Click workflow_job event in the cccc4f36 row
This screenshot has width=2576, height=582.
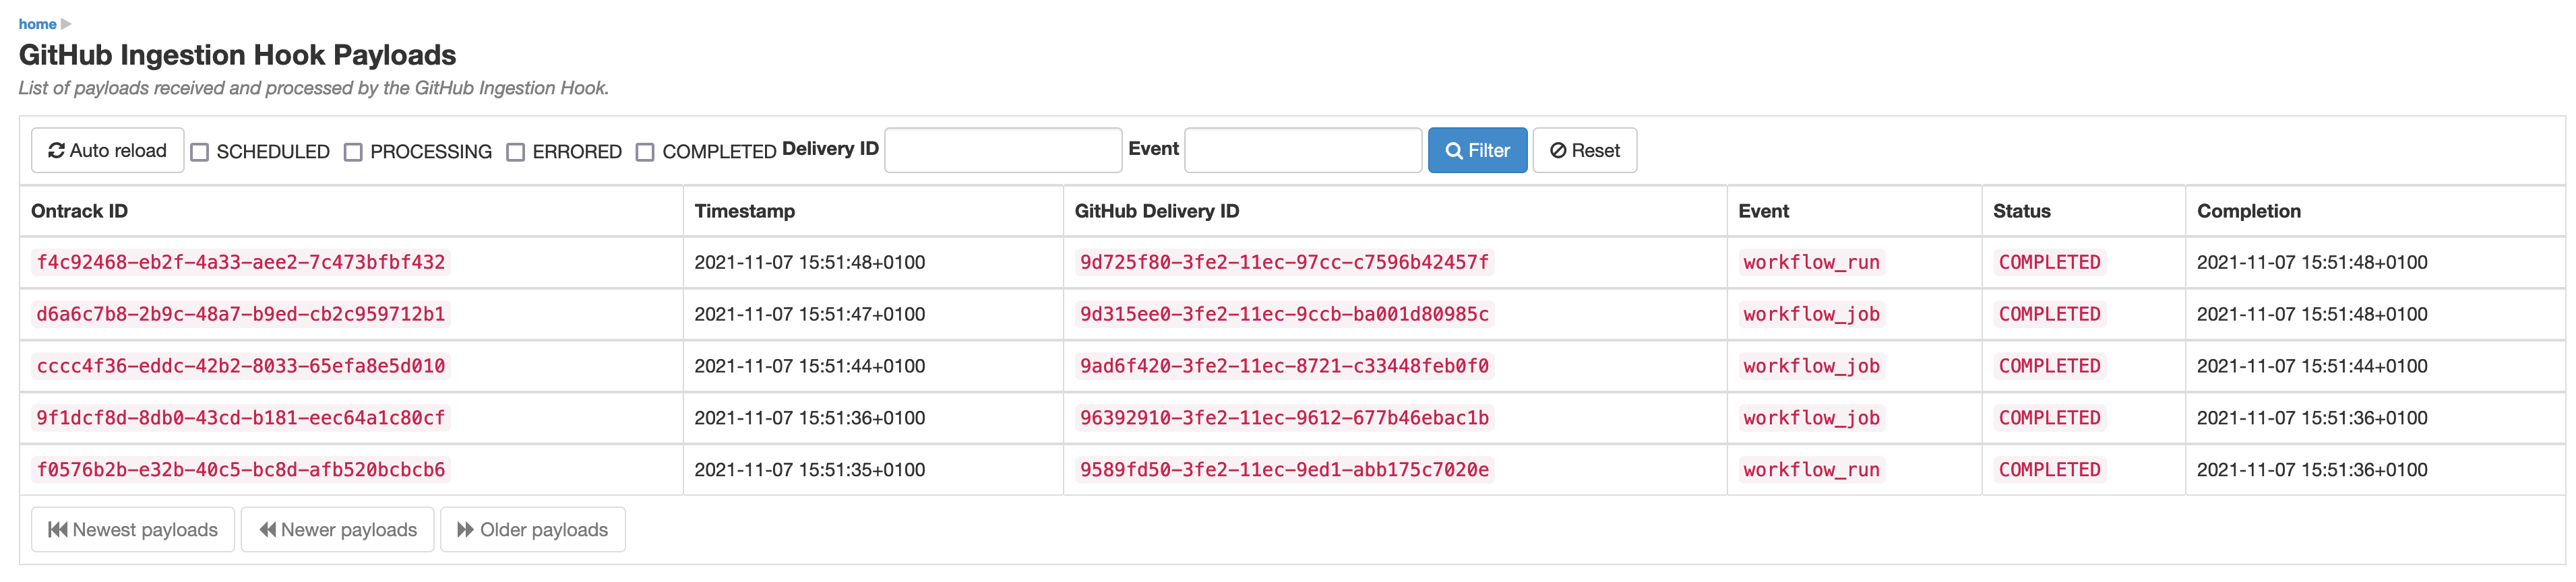[x=1811, y=366]
